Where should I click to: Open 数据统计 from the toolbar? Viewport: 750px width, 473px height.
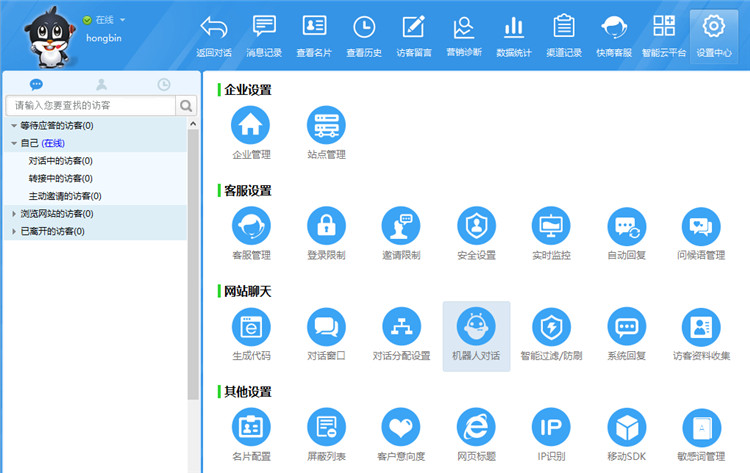tap(514, 35)
